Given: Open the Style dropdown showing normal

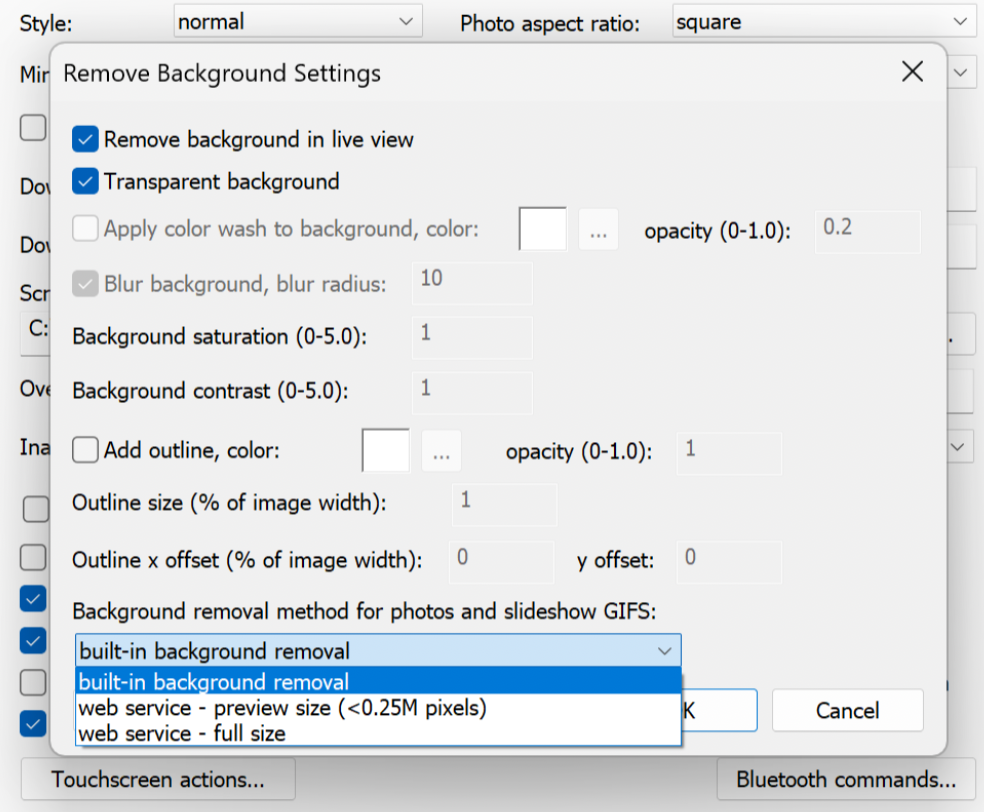Looking at the screenshot, I should coord(298,21).
